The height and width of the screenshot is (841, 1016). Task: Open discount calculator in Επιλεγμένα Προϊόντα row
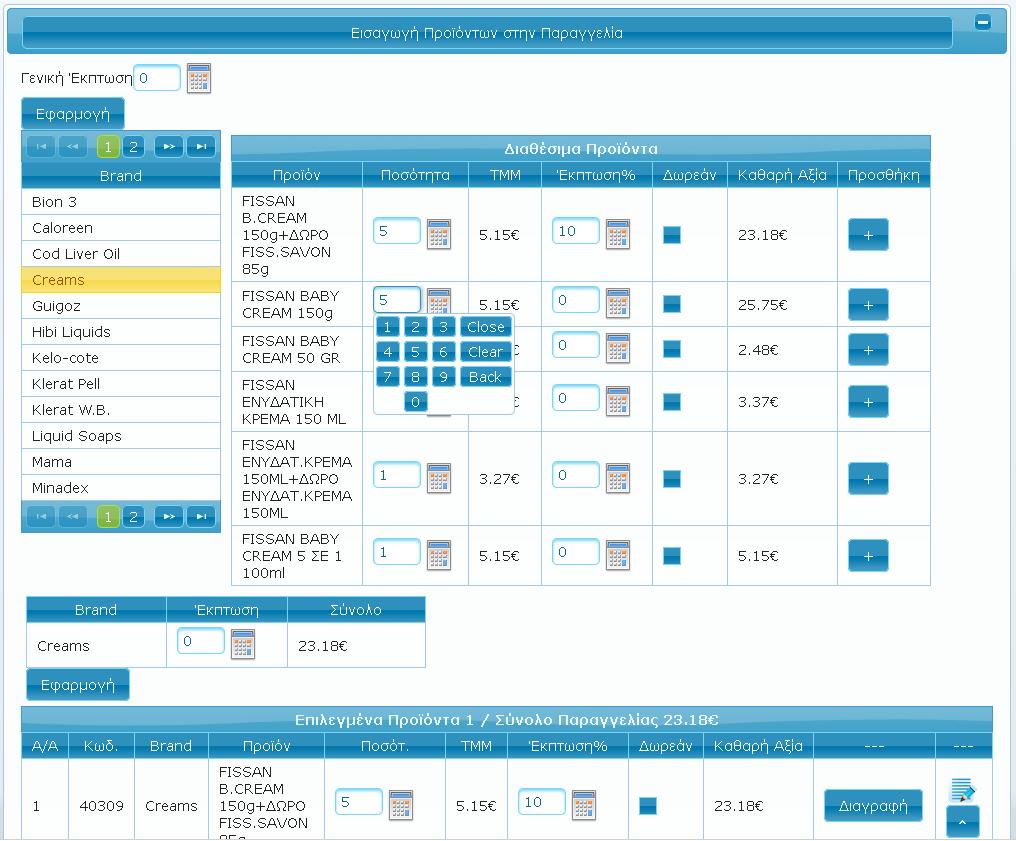click(584, 805)
